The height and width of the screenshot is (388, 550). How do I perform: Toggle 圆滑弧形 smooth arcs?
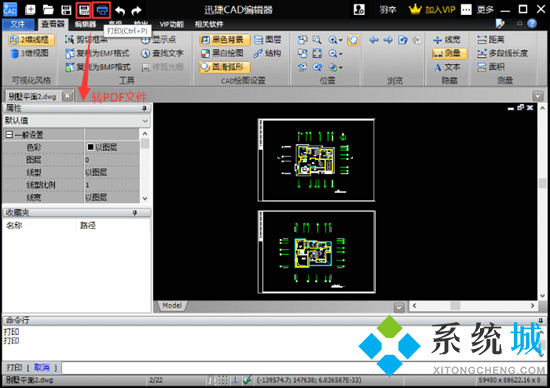(x=224, y=67)
